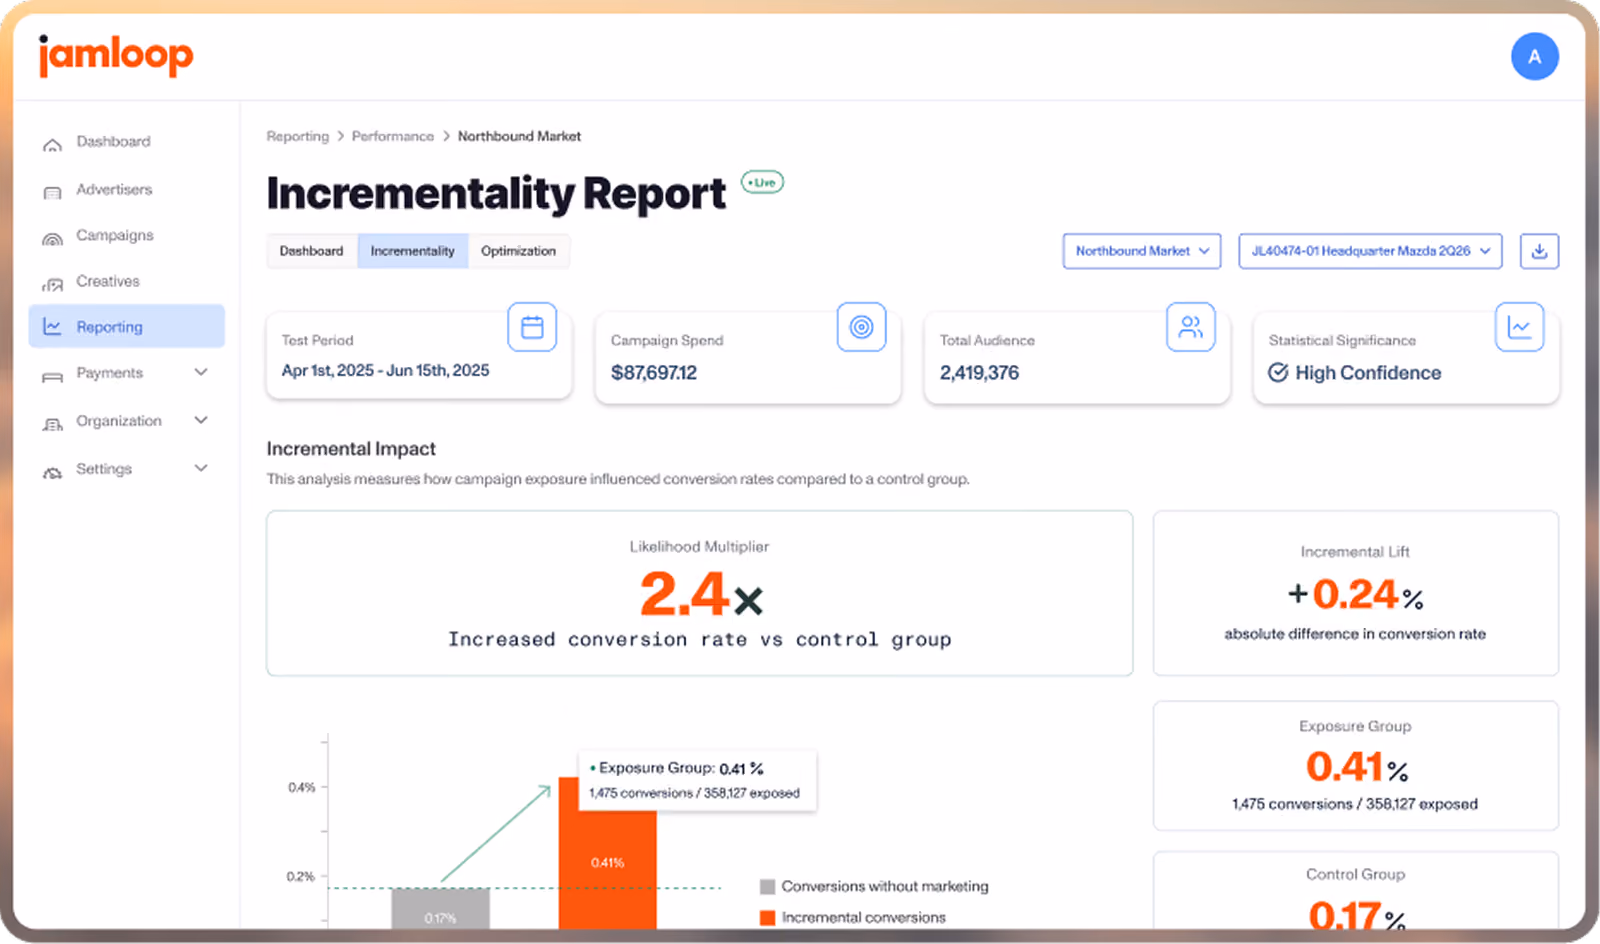Open Advertisers in the sidebar
The height and width of the screenshot is (944, 1600).
pyautogui.click(x=114, y=189)
